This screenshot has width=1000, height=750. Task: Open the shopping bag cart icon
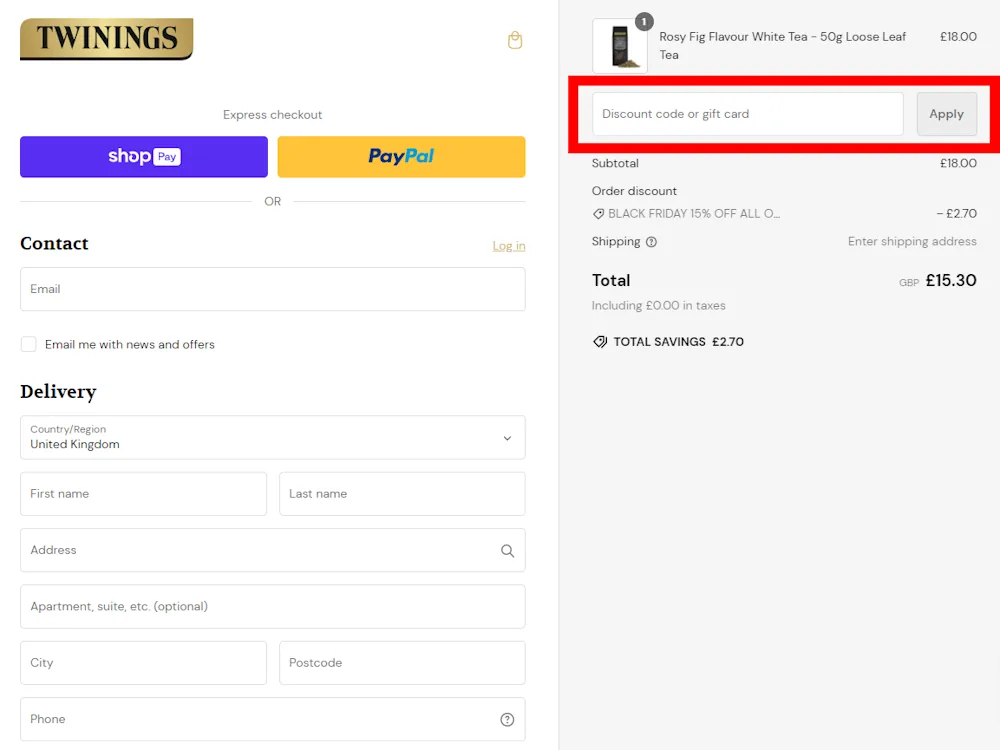pyautogui.click(x=515, y=40)
